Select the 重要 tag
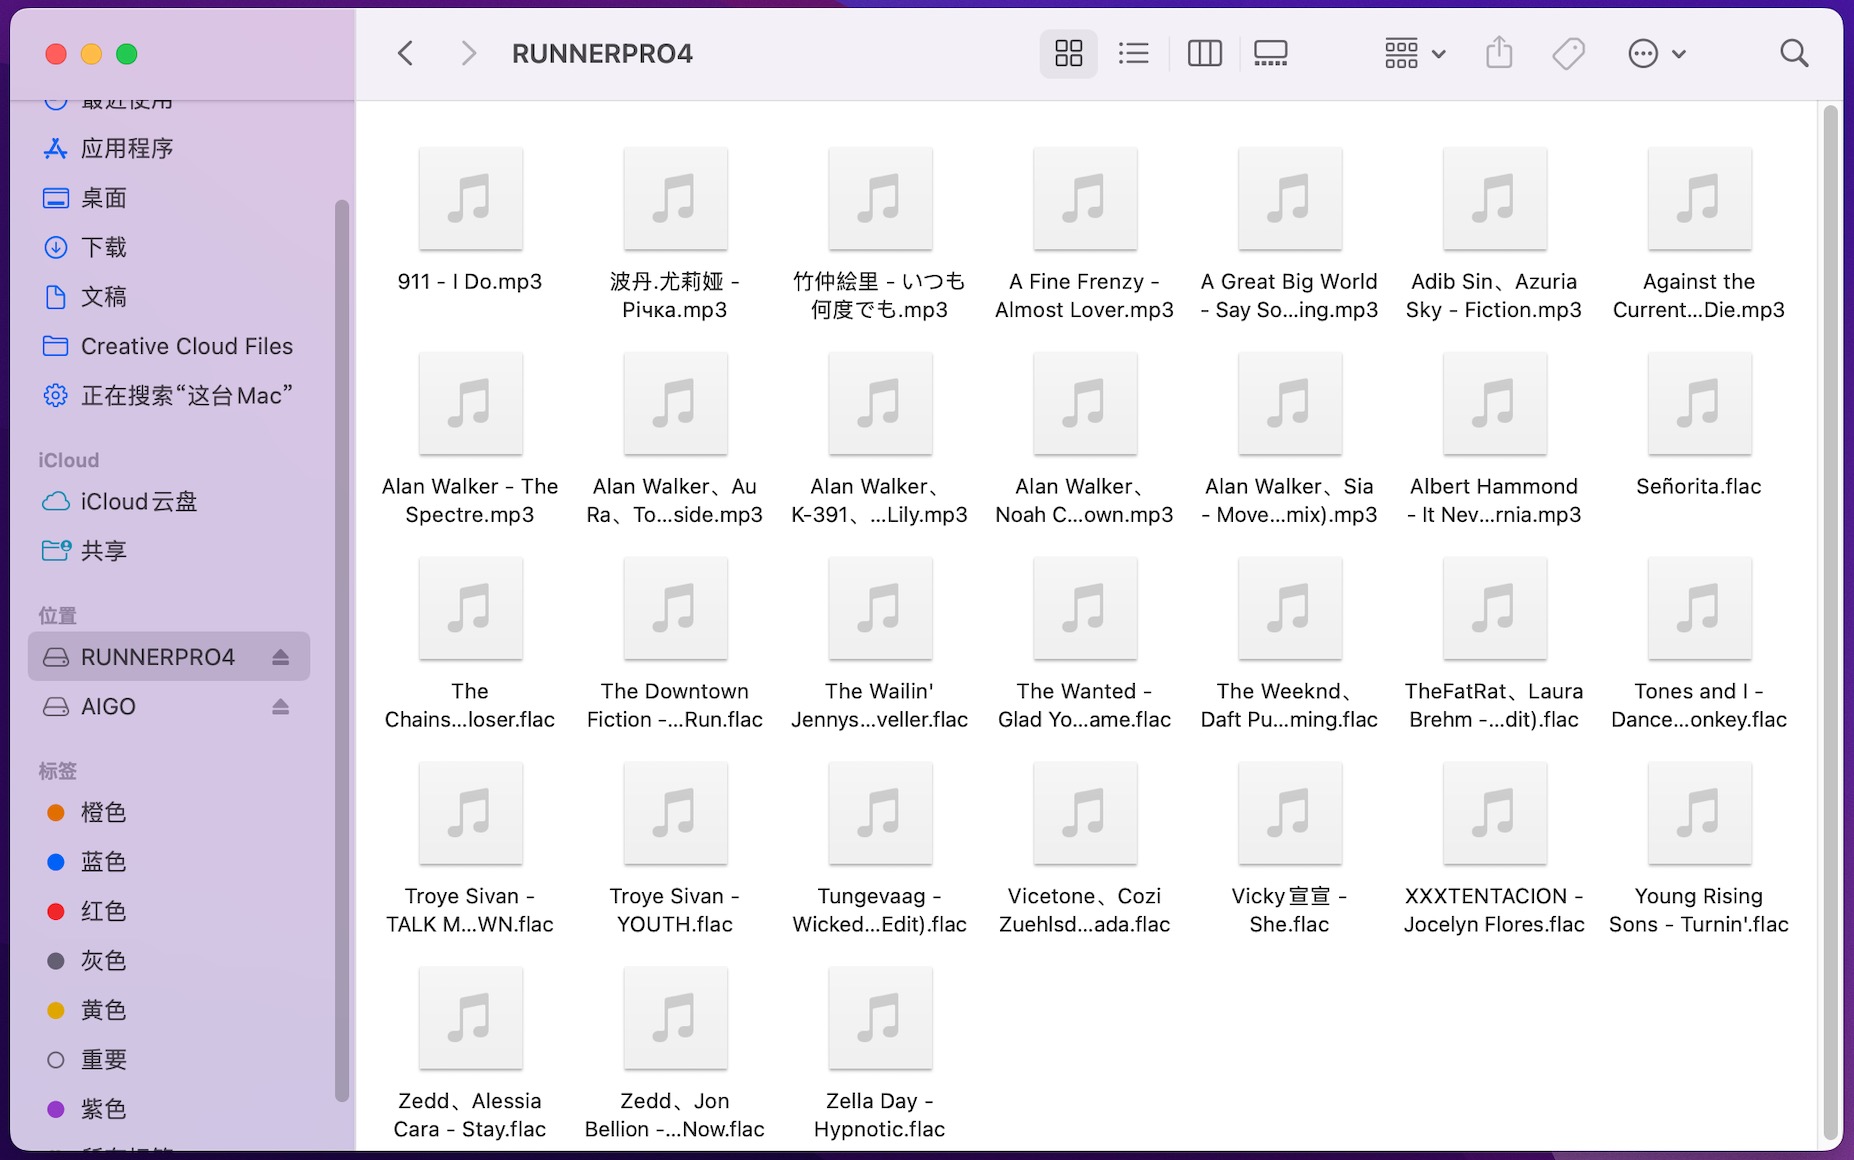This screenshot has height=1160, width=1854. click(169, 1060)
